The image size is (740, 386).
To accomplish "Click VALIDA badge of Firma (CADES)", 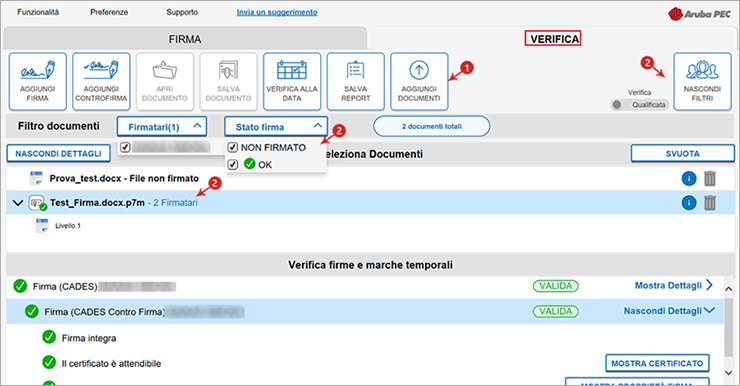I will point(555,286).
